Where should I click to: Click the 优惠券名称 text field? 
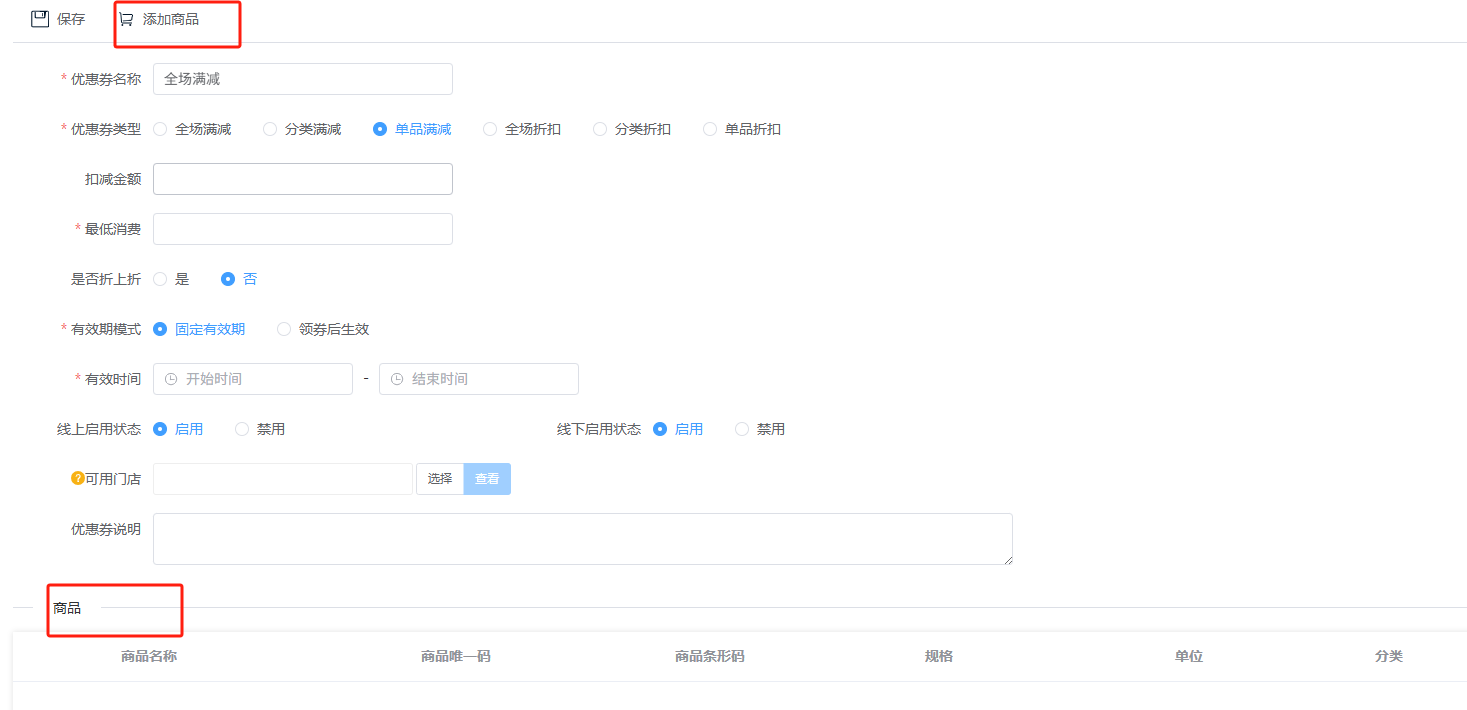[x=302, y=79]
